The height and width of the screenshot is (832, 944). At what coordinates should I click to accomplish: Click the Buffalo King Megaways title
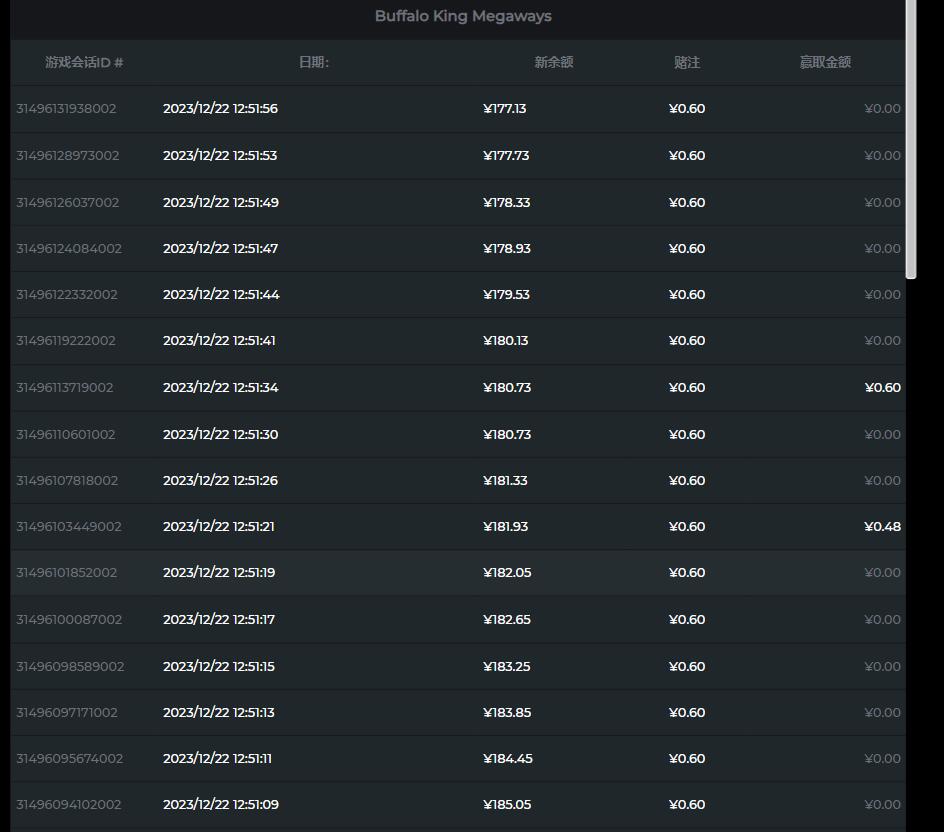tap(463, 16)
